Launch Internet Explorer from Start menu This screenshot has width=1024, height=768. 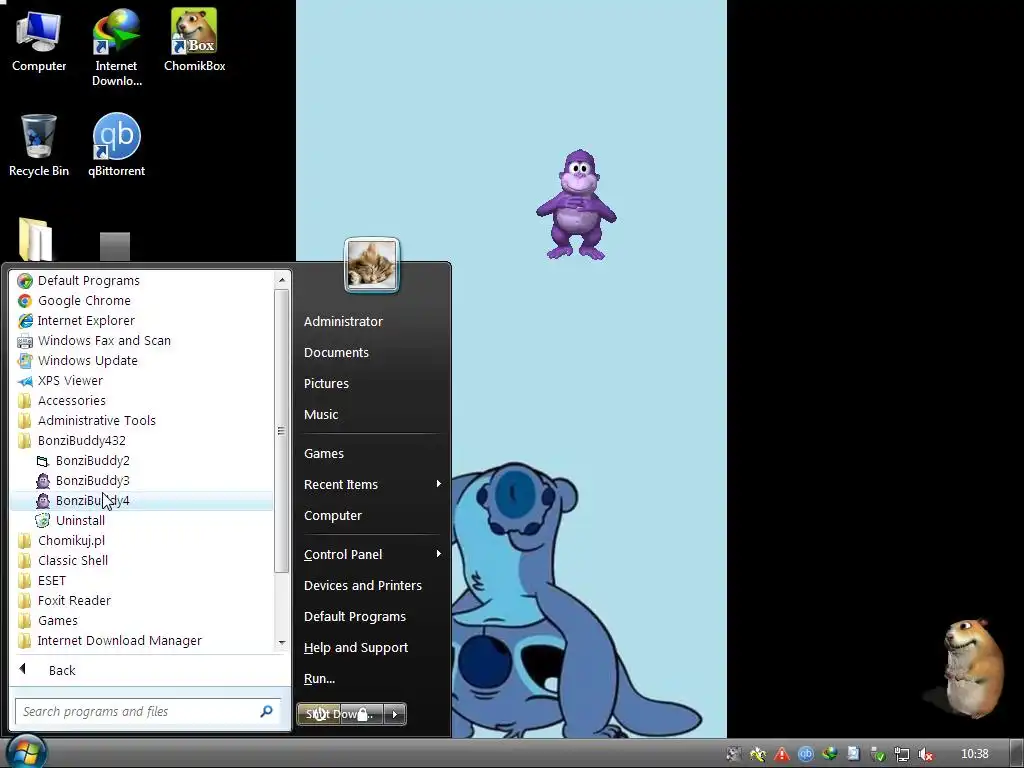[142, 321]
